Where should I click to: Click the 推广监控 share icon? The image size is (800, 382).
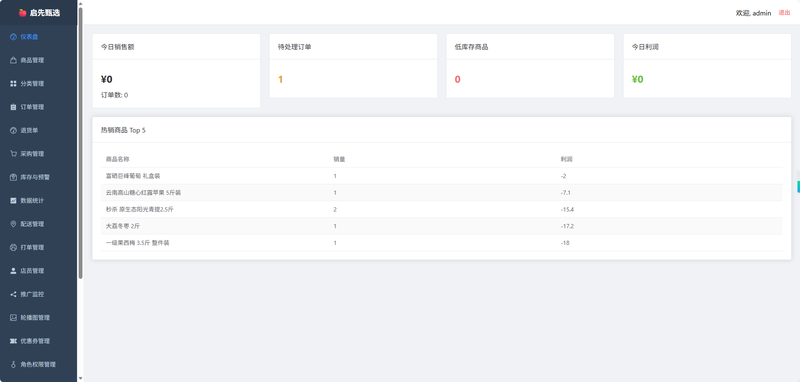(13, 294)
